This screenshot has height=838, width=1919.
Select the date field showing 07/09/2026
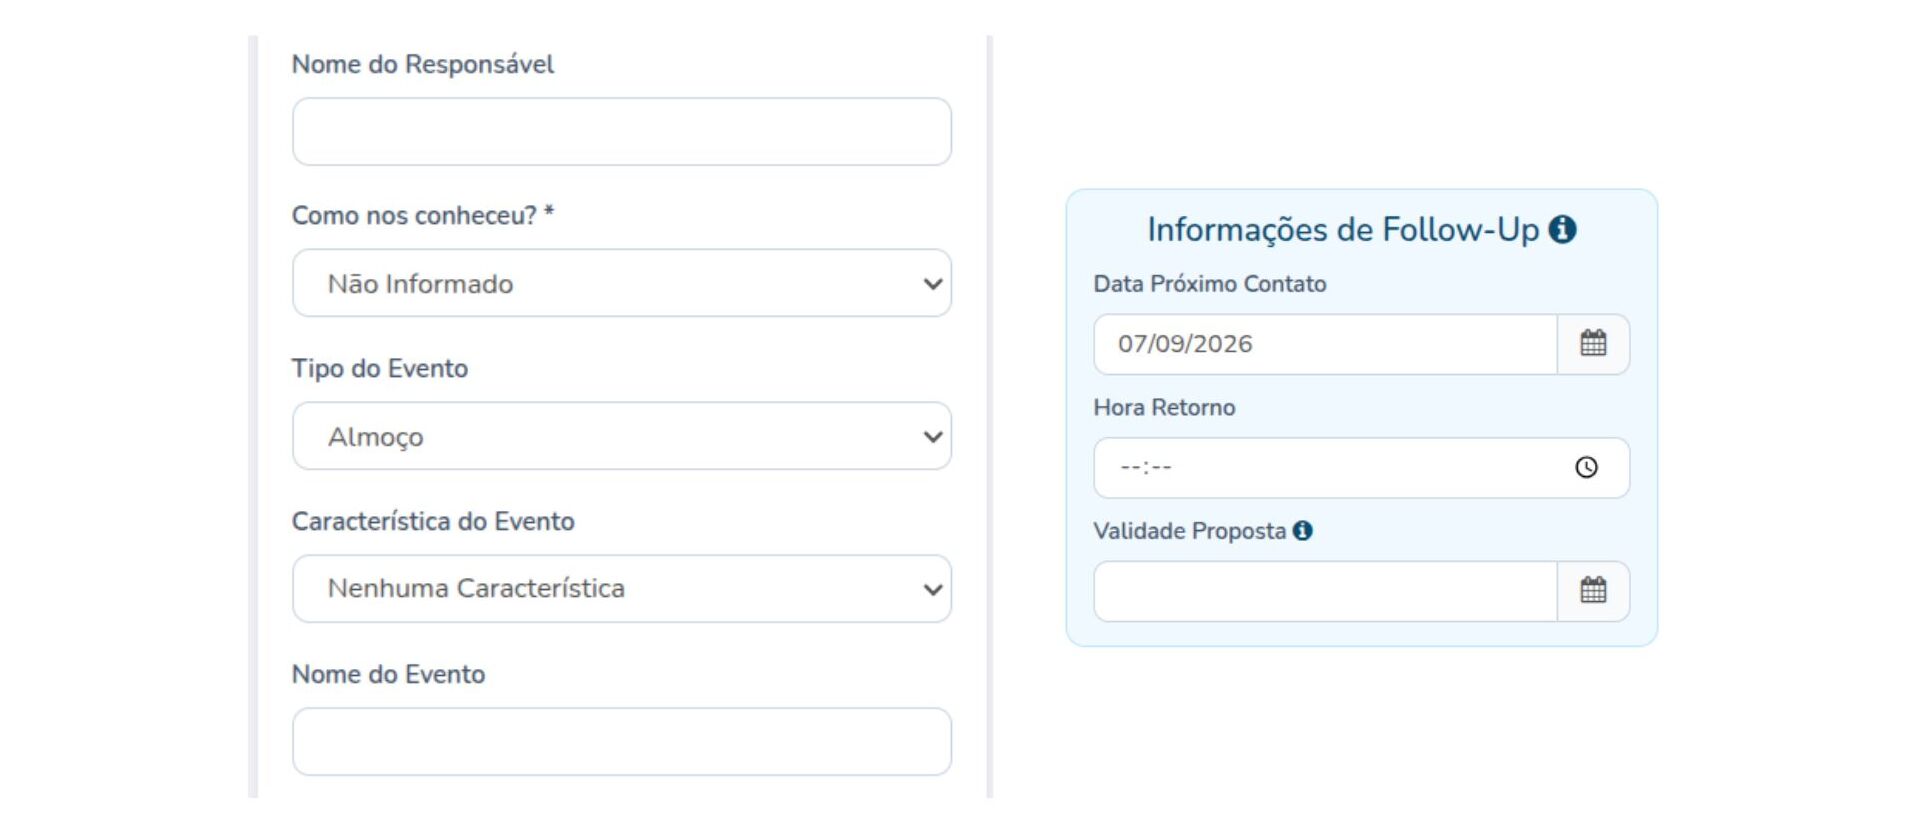[1325, 344]
